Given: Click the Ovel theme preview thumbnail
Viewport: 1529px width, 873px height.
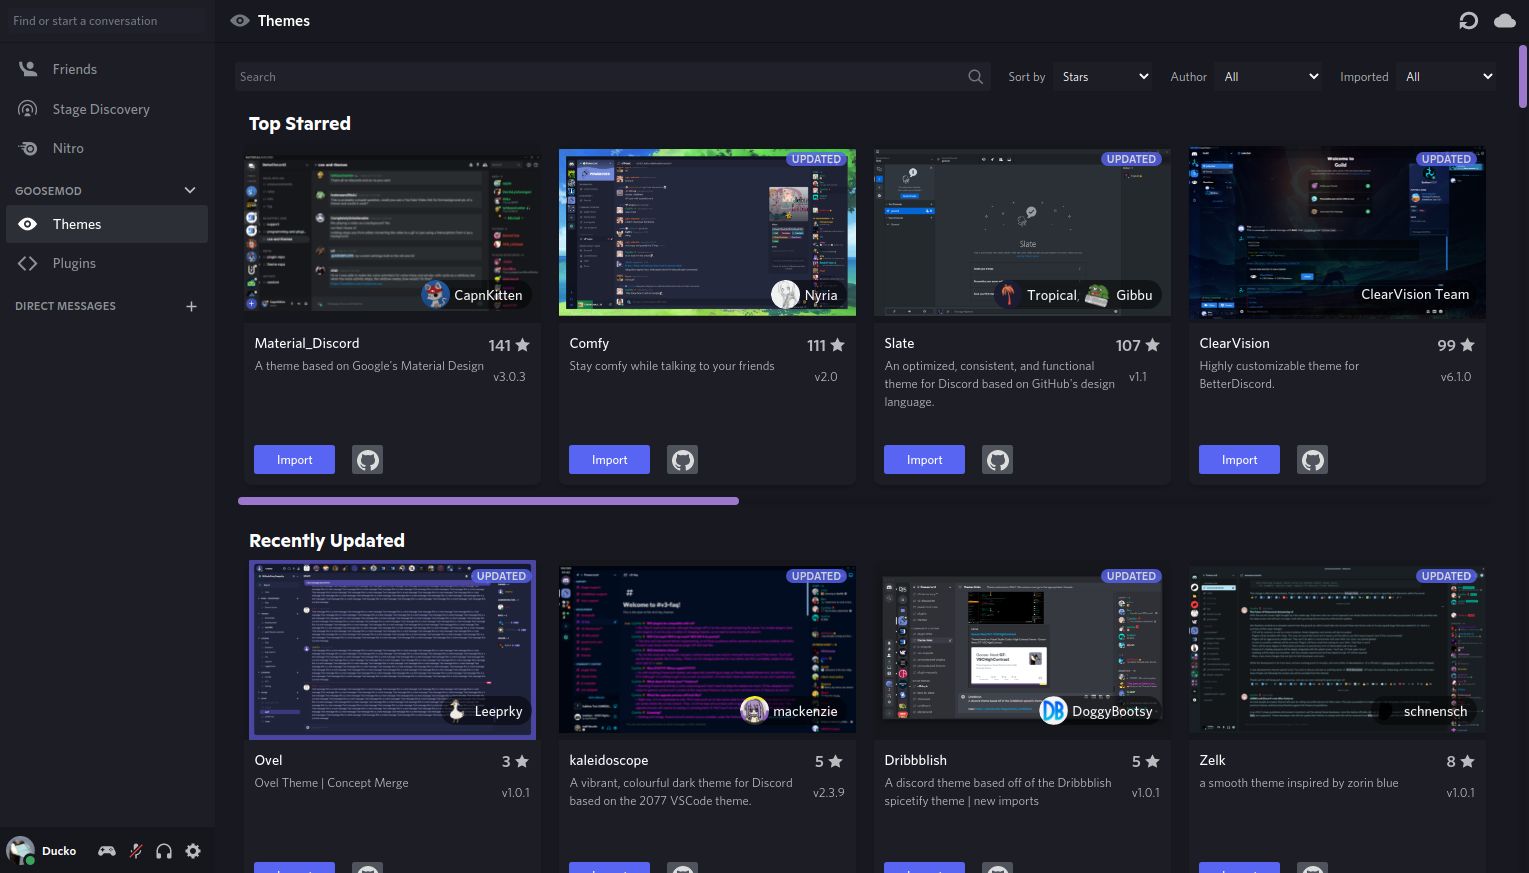Looking at the screenshot, I should coord(392,649).
